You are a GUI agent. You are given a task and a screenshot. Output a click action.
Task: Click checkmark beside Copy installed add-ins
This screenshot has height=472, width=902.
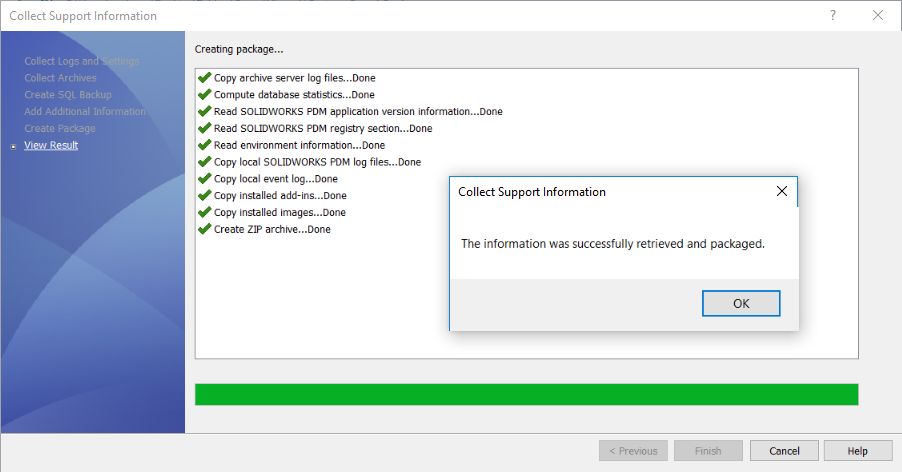pyautogui.click(x=204, y=195)
